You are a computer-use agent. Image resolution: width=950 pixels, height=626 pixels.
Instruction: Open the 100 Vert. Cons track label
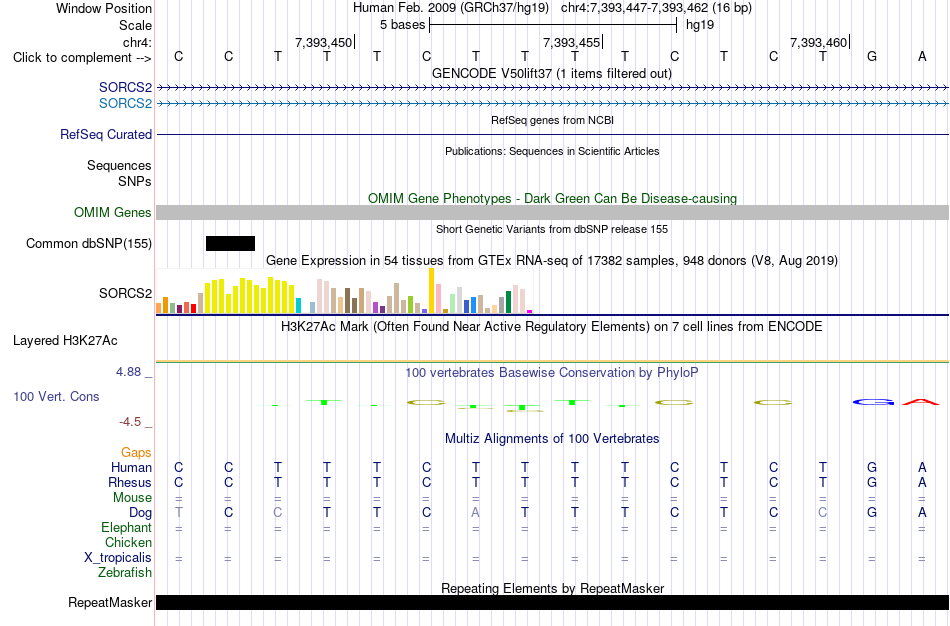click(x=56, y=396)
